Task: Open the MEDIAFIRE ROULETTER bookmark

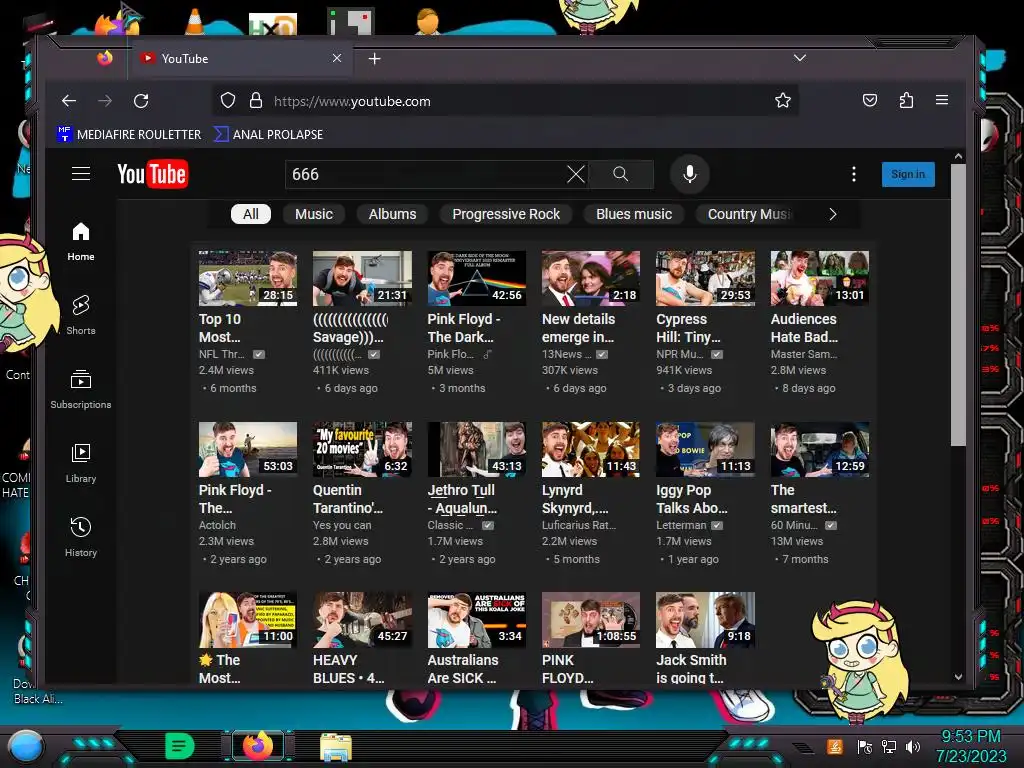Action: point(129,135)
